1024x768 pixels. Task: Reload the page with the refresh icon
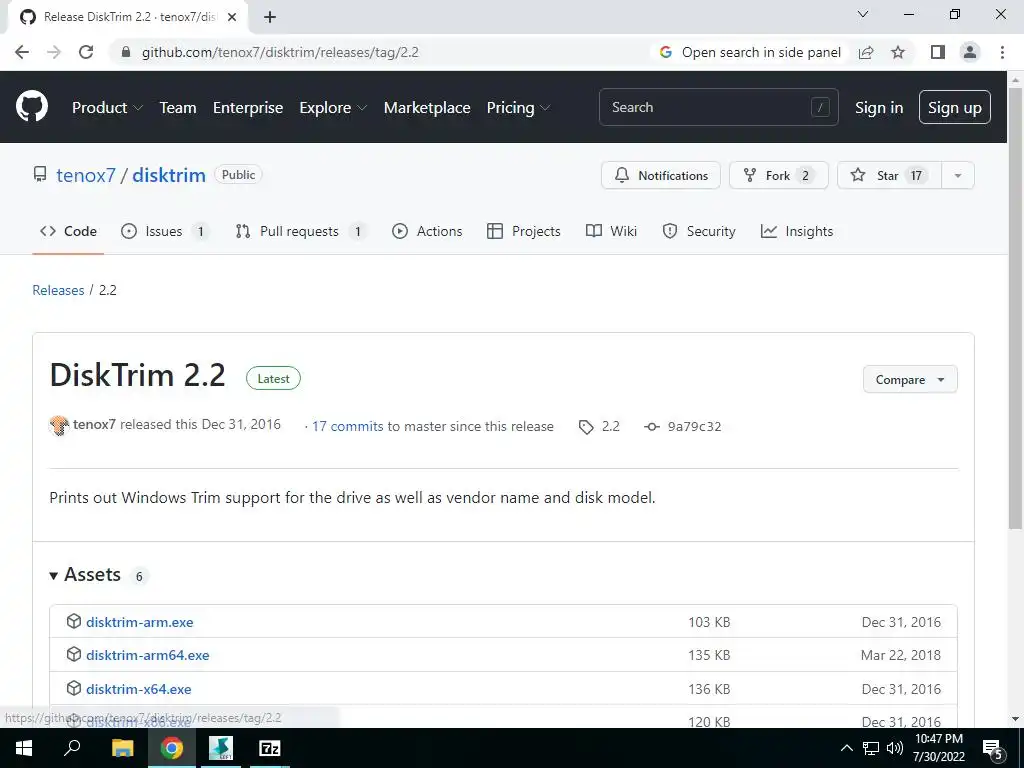[x=86, y=52]
